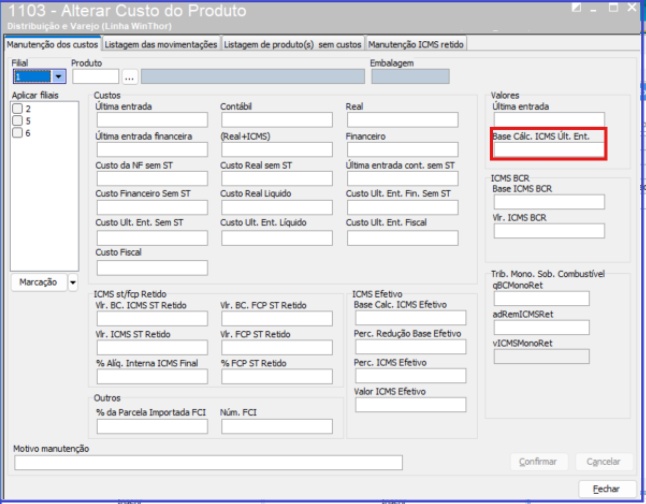Click the Cancelar button

pyautogui.click(x=604, y=462)
